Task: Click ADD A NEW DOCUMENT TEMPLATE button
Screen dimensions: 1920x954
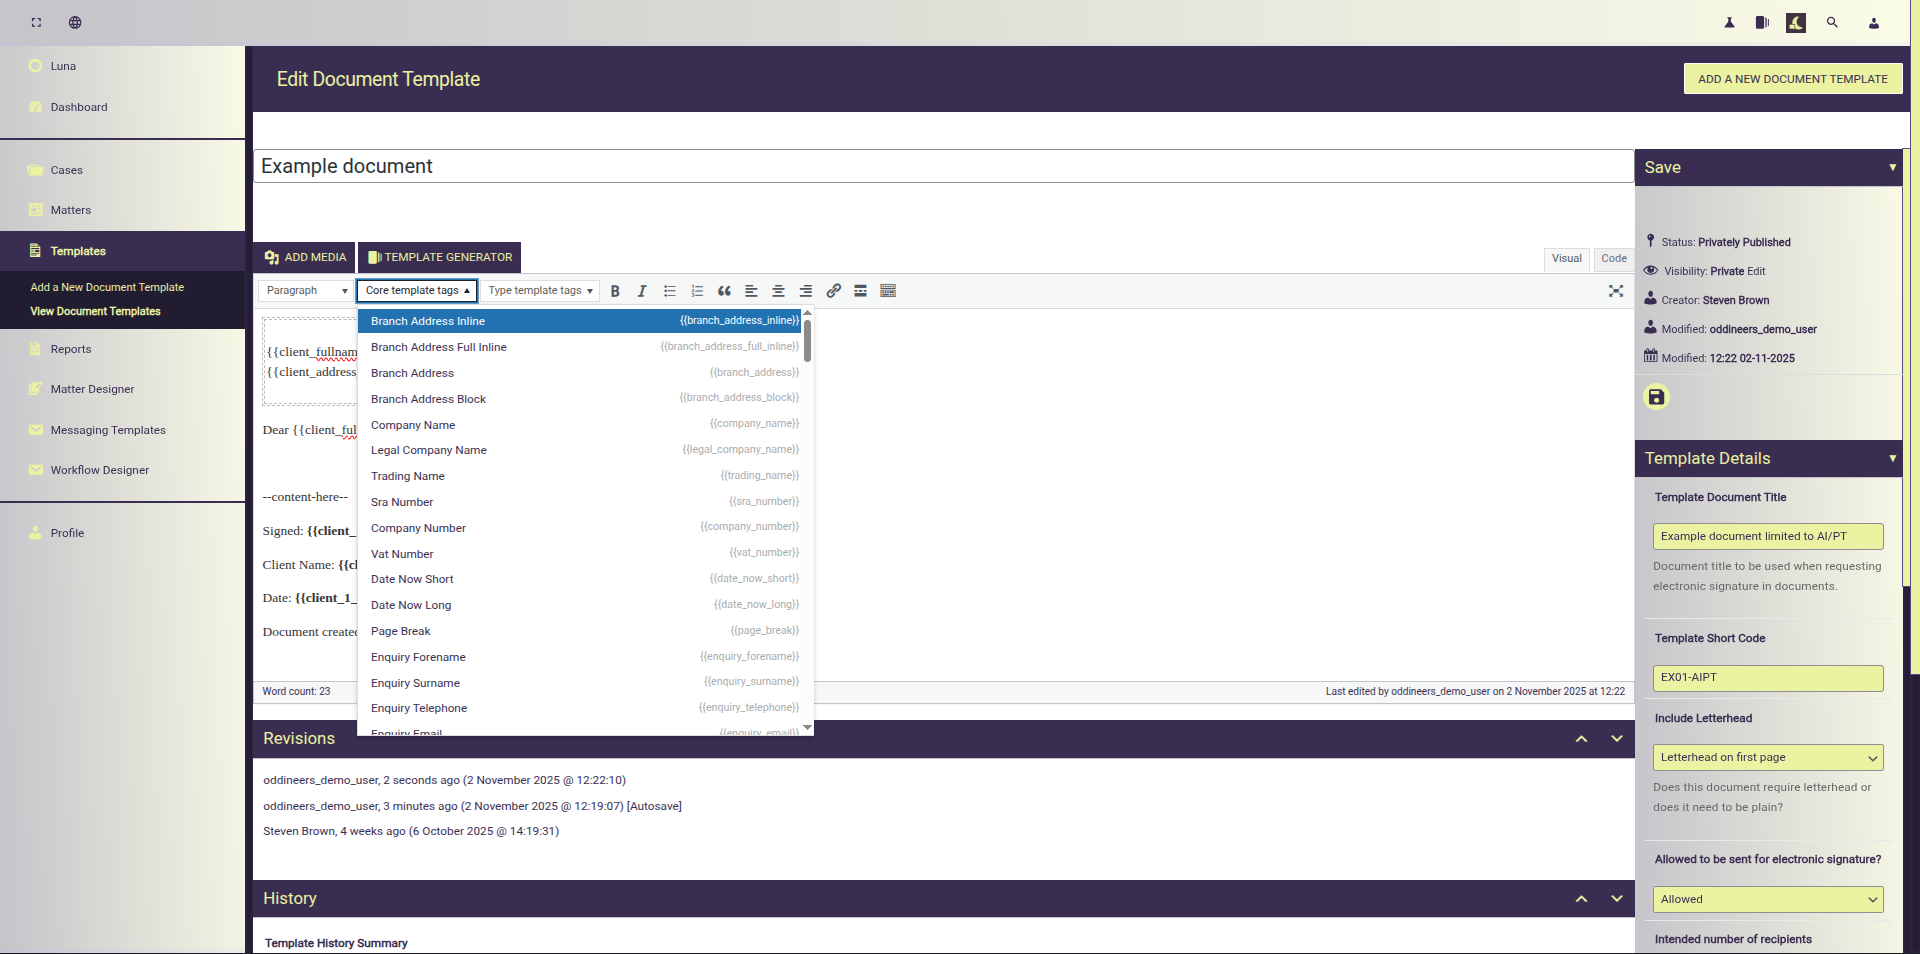Action: click(1792, 79)
